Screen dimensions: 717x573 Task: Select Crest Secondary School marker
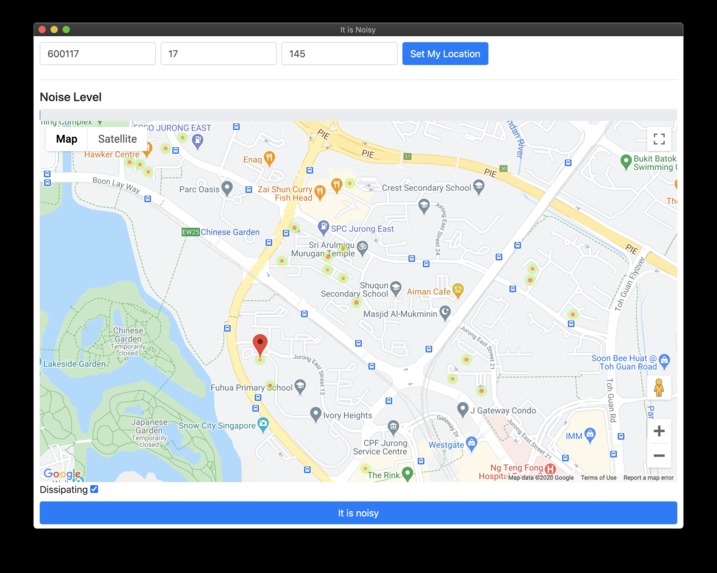[x=479, y=187]
